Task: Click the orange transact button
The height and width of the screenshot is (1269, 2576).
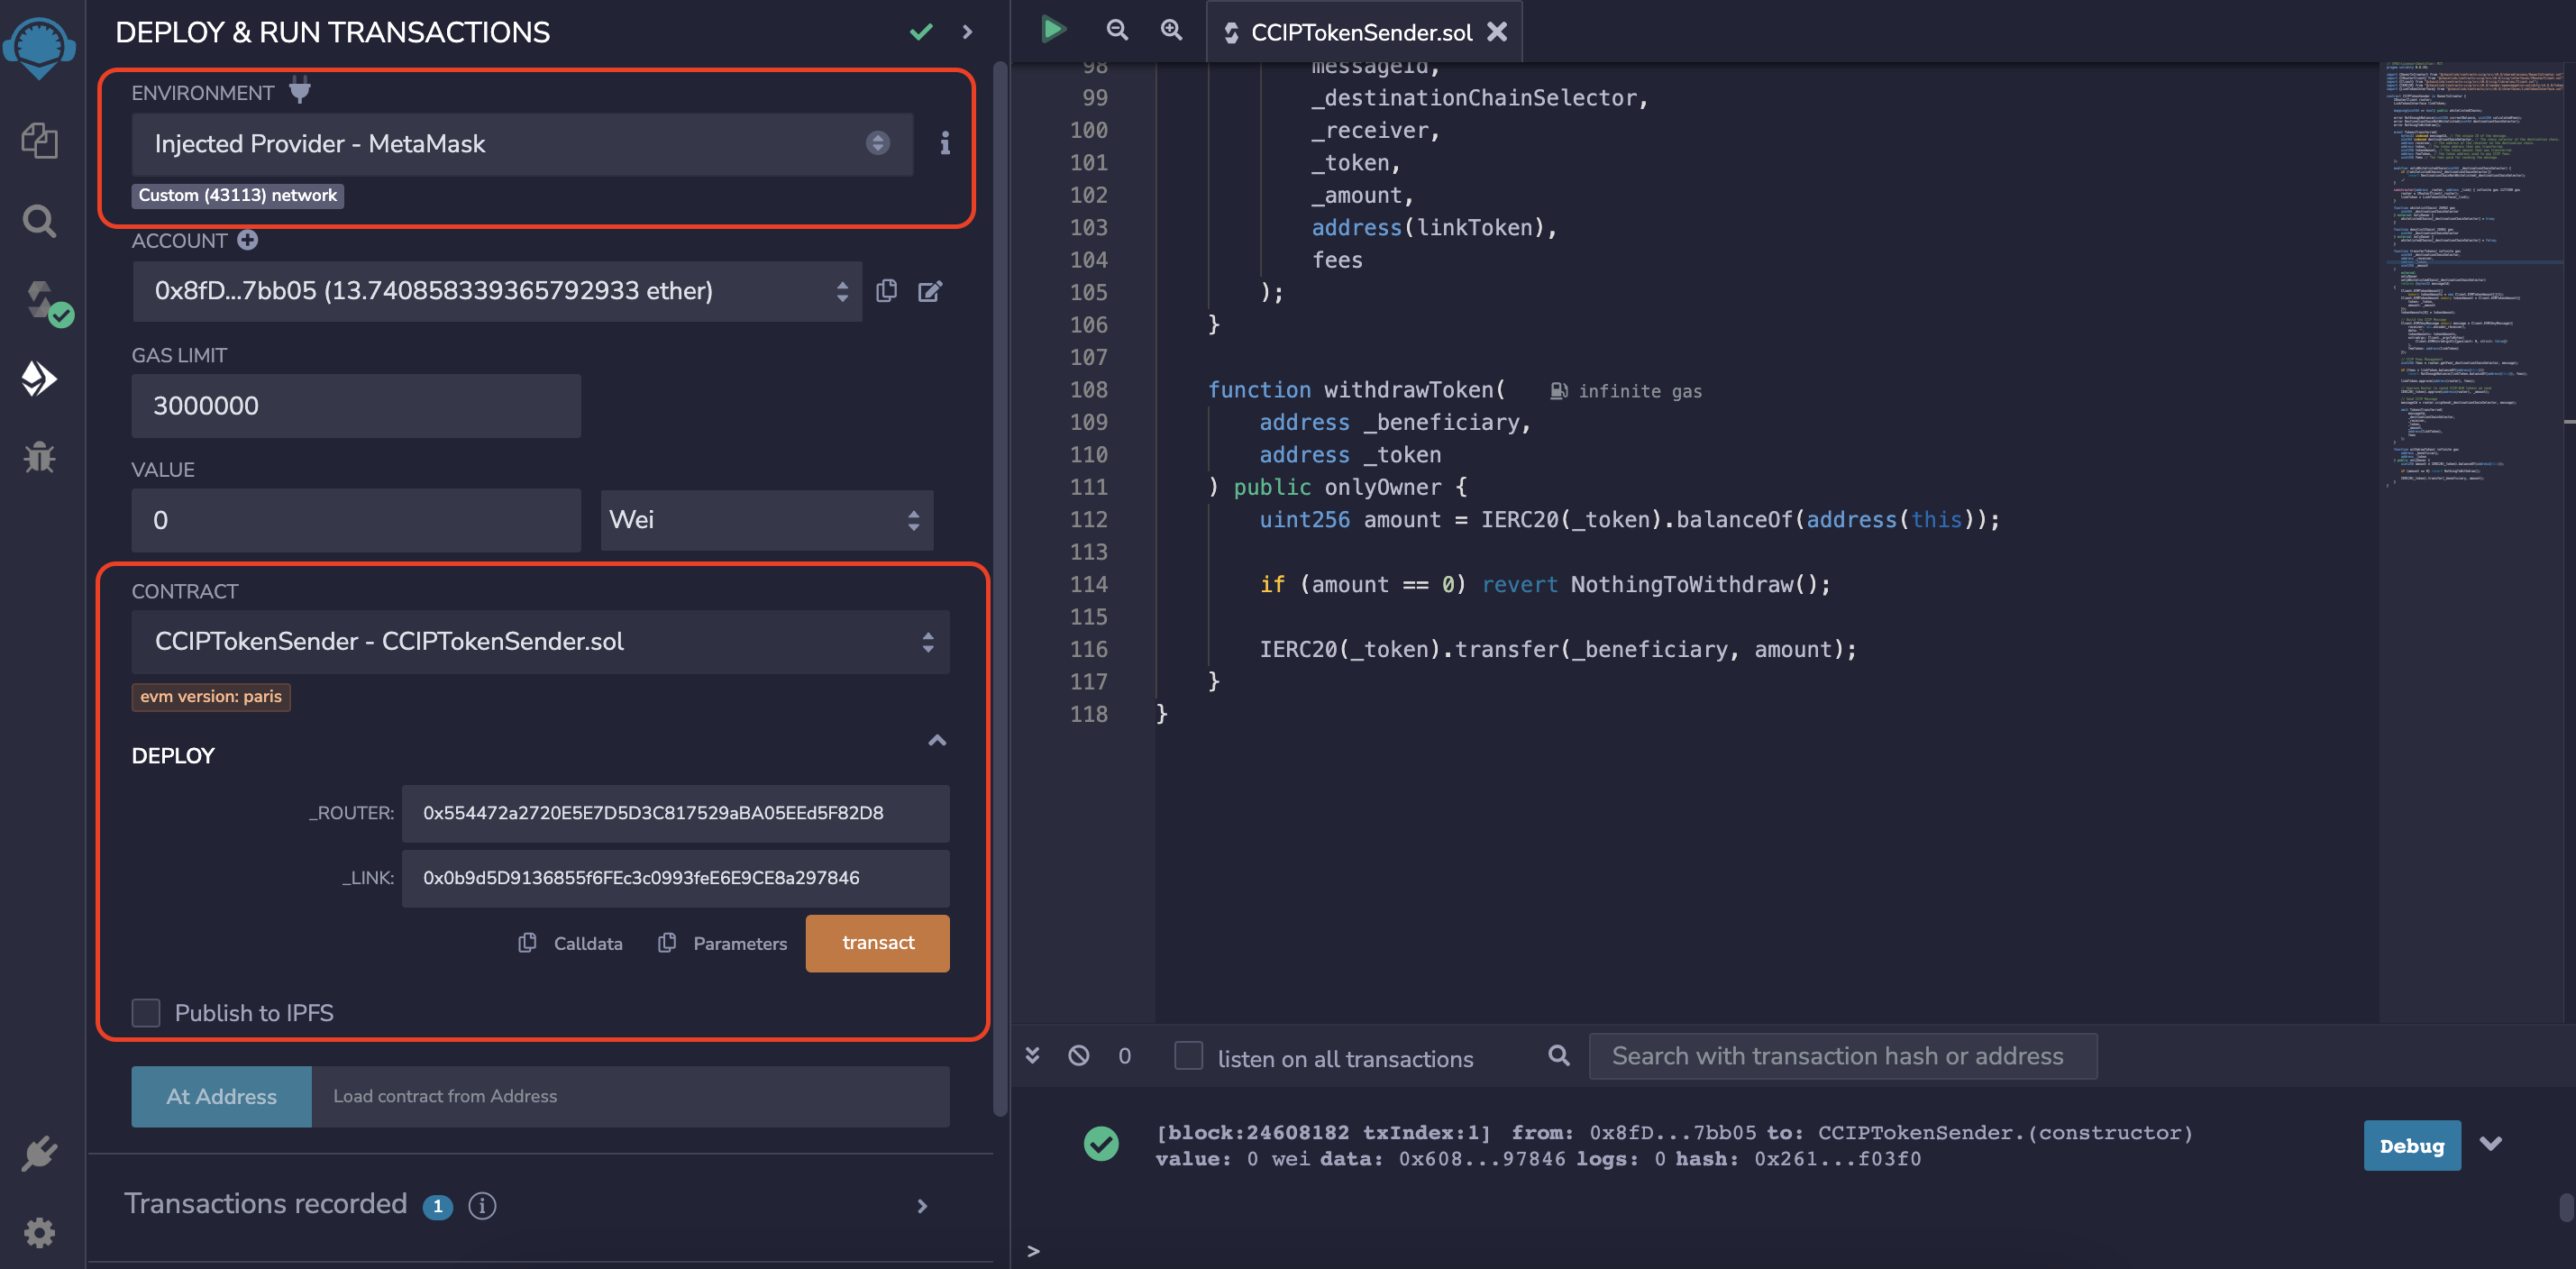Action: pyautogui.click(x=877, y=943)
